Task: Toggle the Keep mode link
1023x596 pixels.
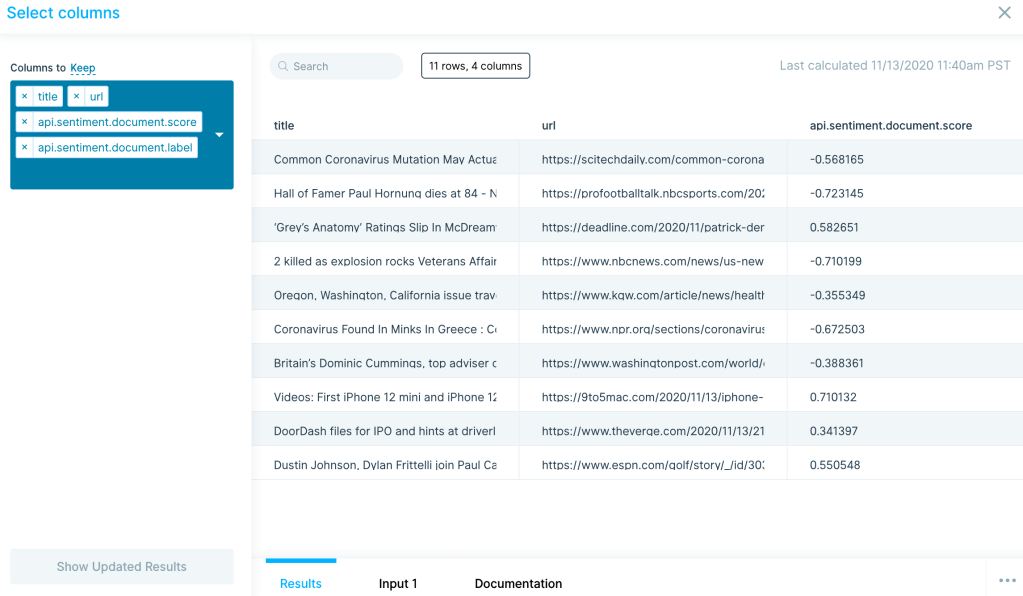Action: click(83, 68)
